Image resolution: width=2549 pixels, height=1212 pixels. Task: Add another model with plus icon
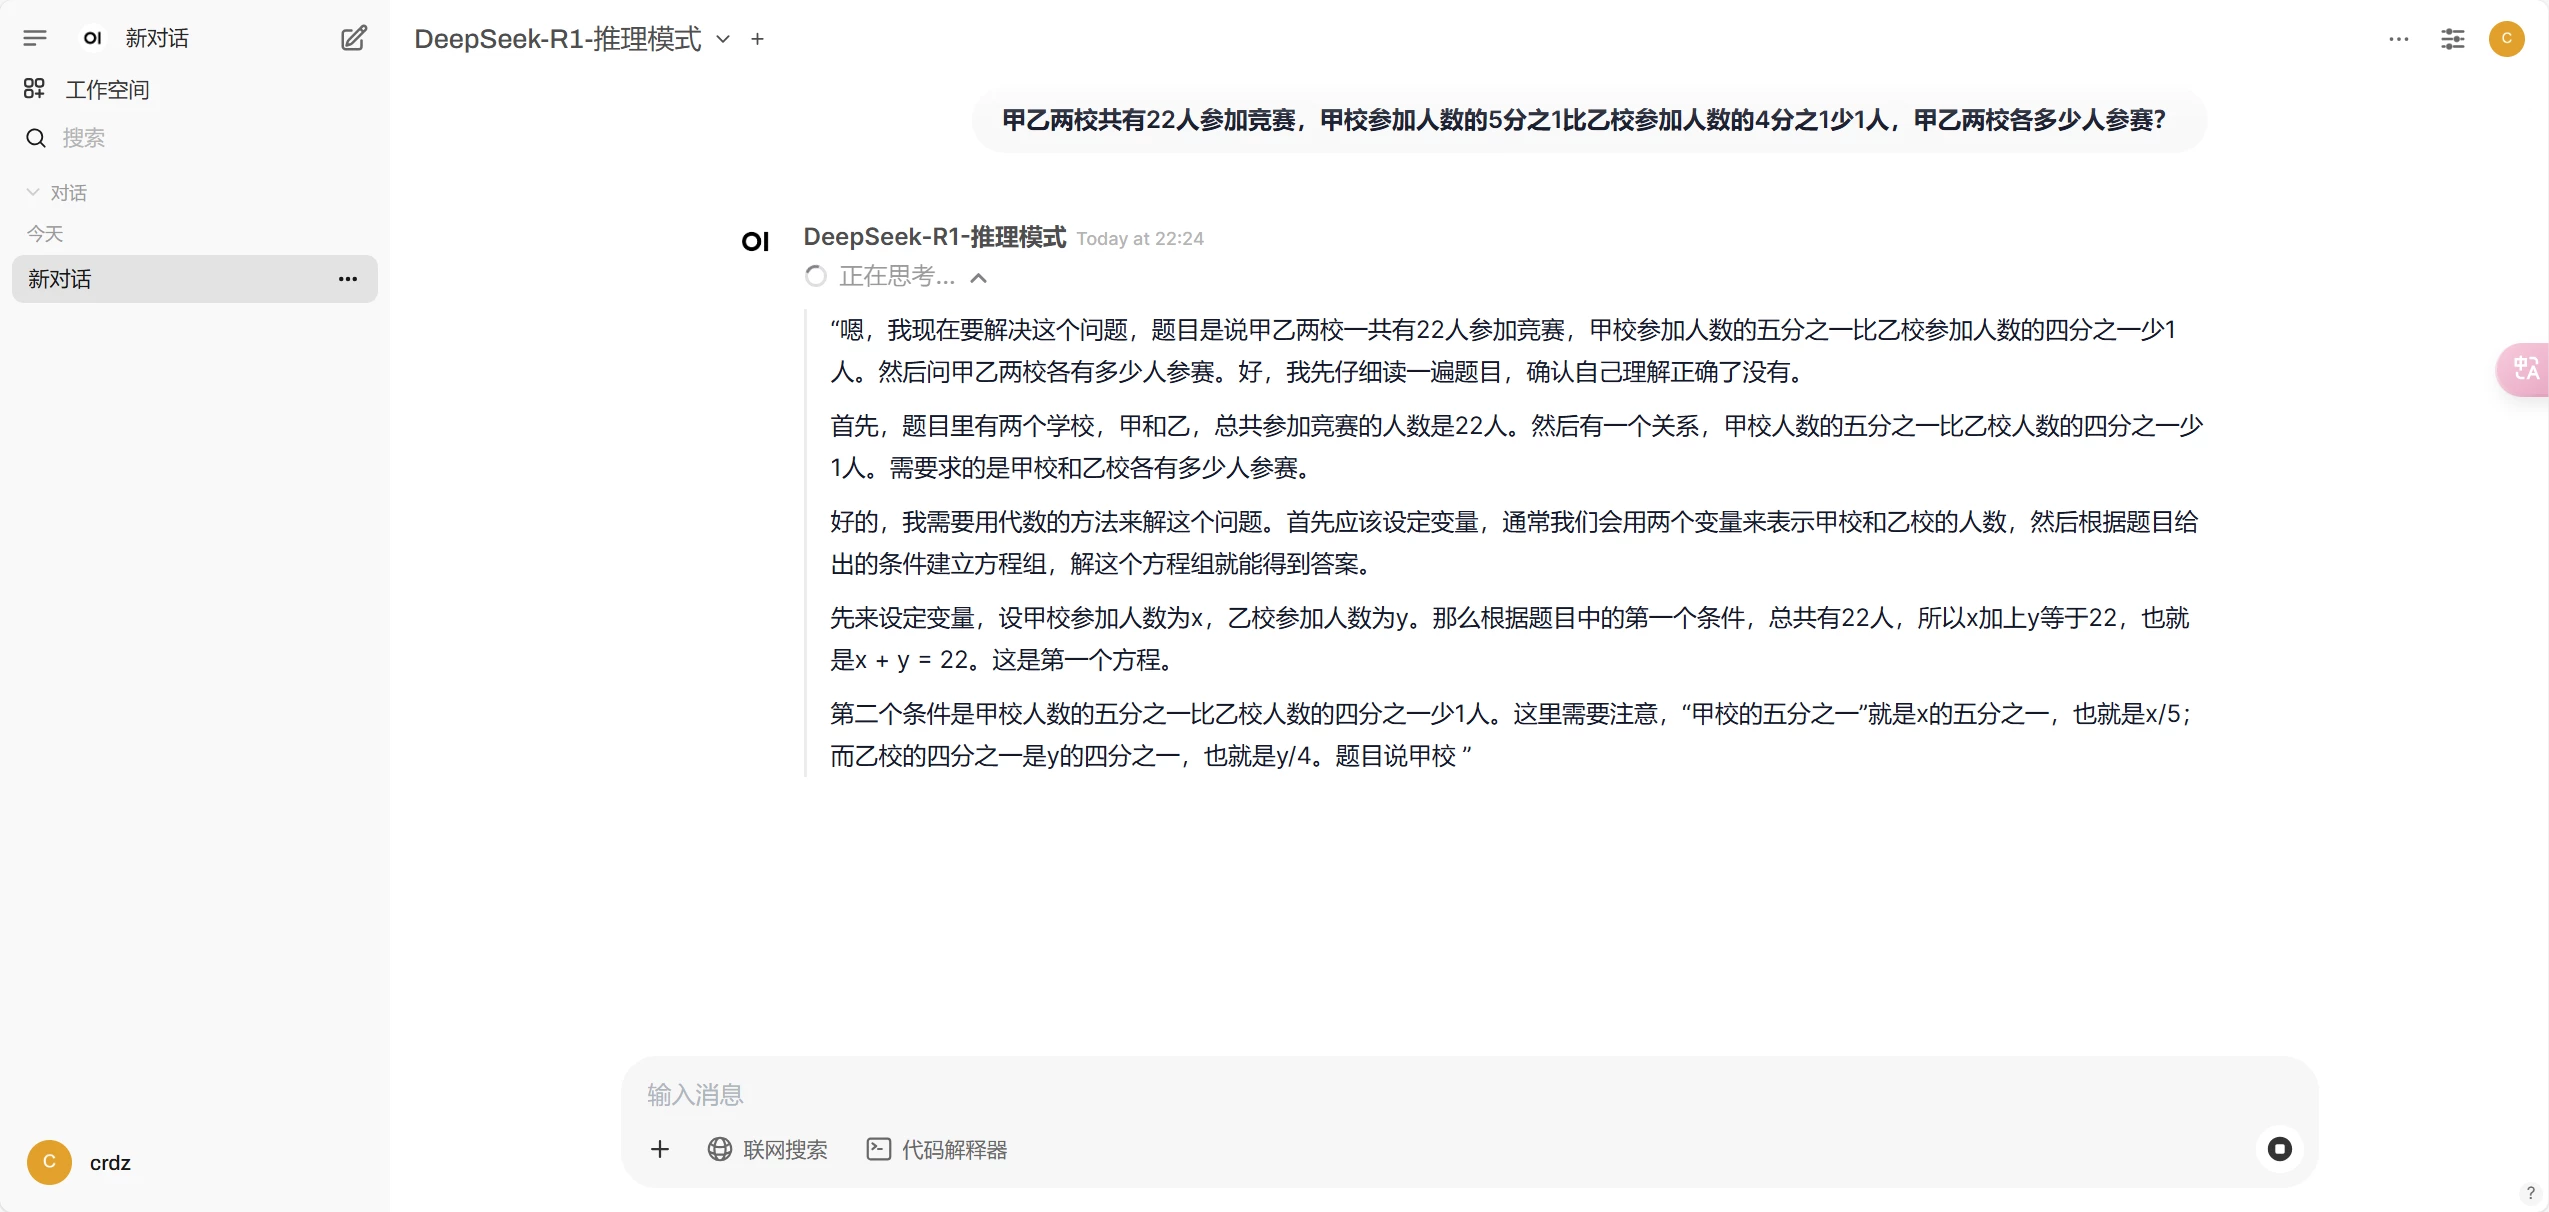(757, 39)
